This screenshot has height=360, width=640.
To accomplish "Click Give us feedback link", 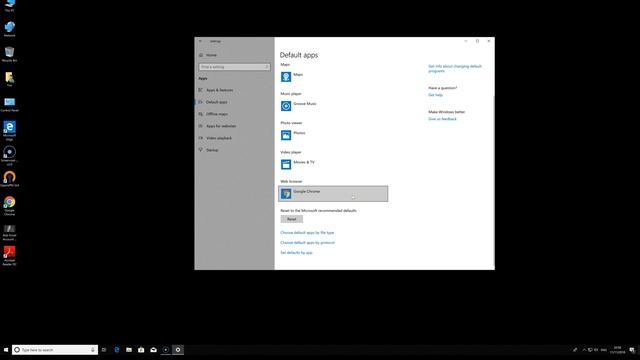I will click(442, 119).
